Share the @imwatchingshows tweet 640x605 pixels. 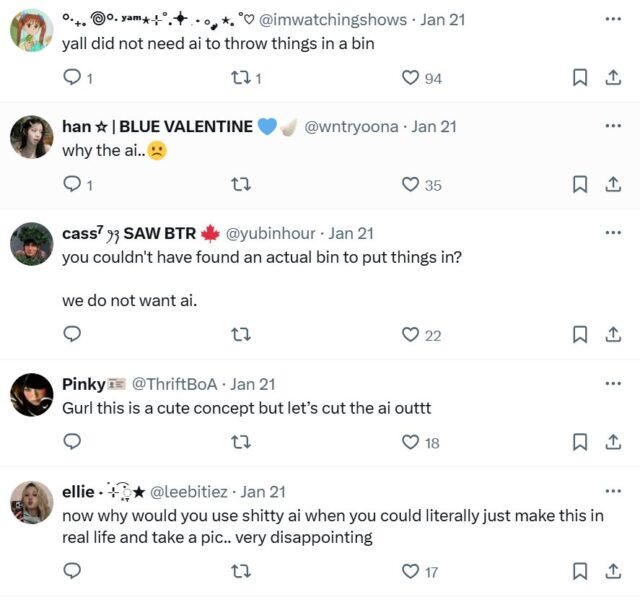pyautogui.click(x=613, y=78)
